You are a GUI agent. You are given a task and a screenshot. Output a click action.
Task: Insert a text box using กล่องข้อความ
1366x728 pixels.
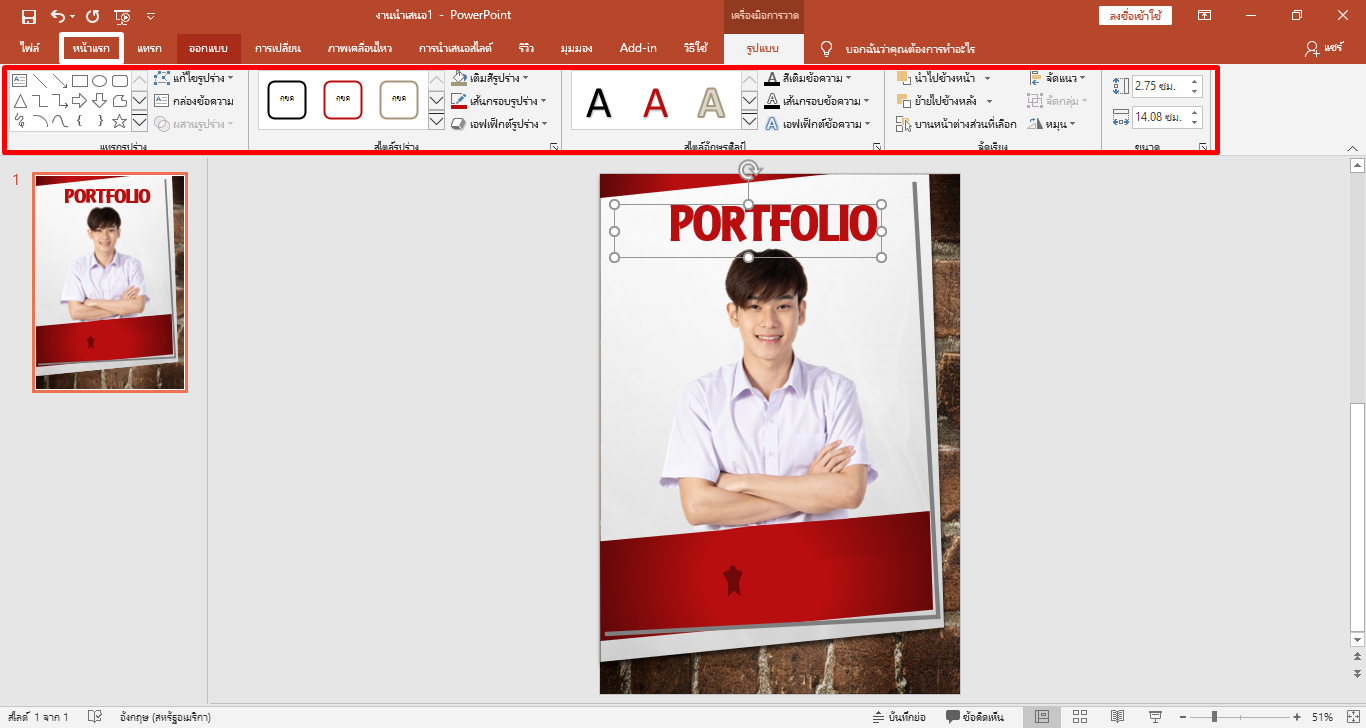pos(194,101)
